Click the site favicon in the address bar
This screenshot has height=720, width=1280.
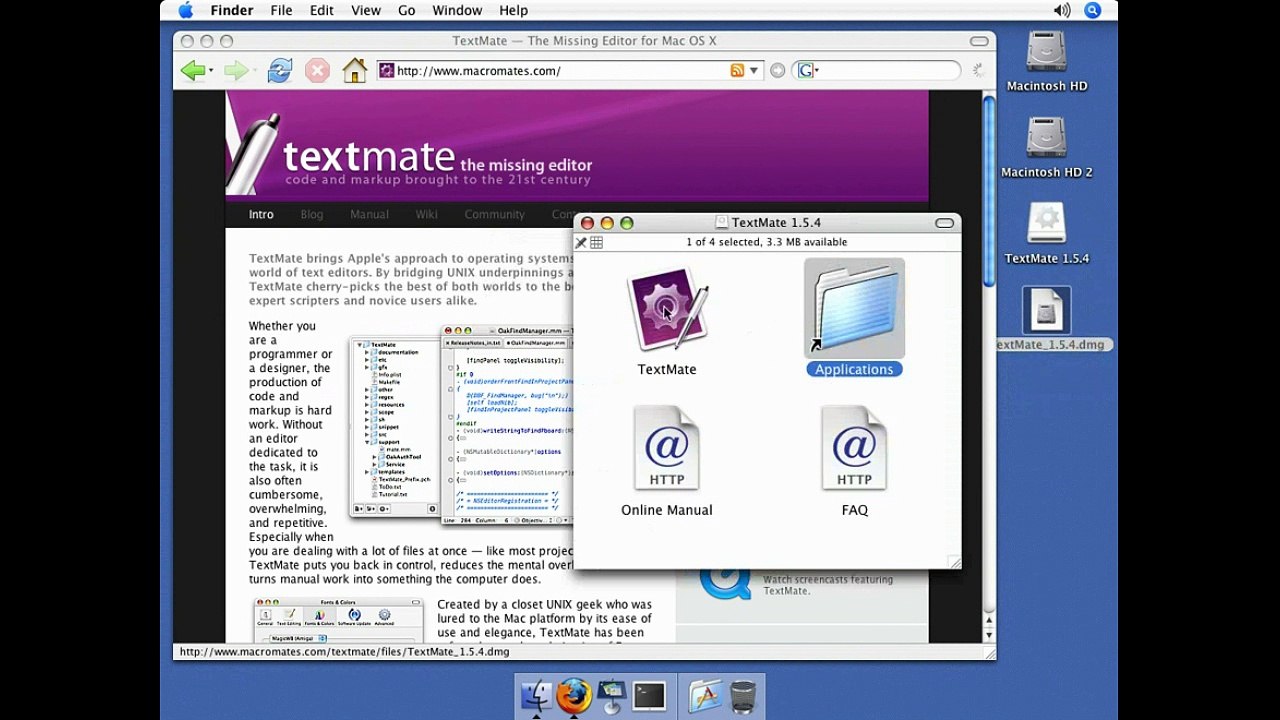pos(387,71)
